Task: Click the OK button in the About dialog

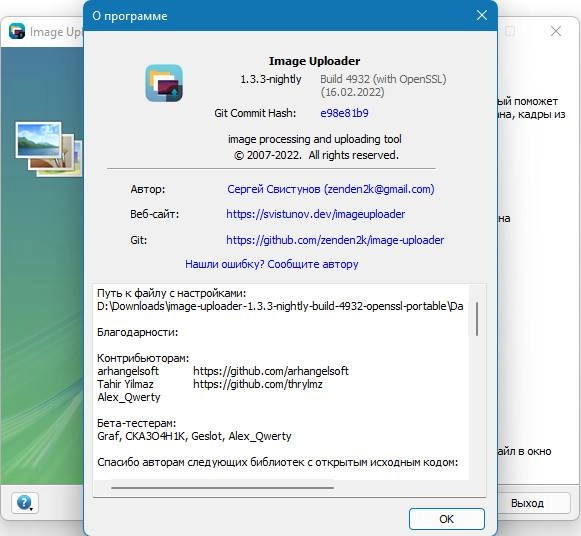Action: (446, 519)
